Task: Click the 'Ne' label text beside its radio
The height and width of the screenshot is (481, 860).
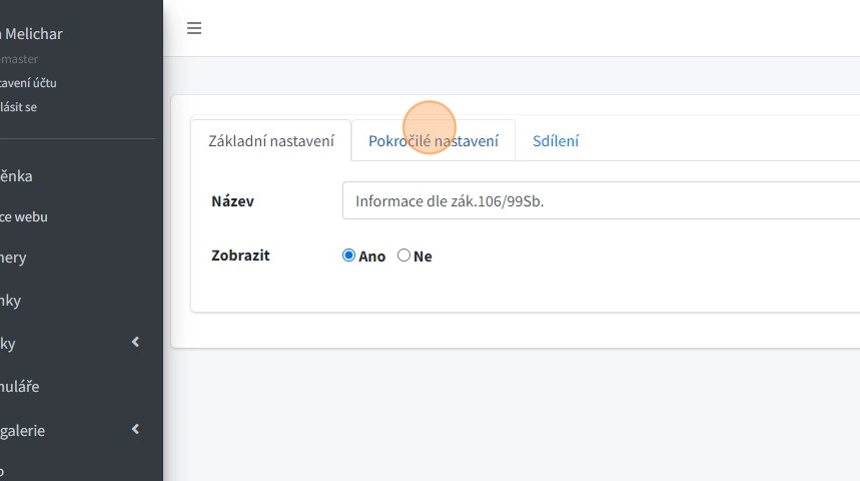Action: click(423, 257)
